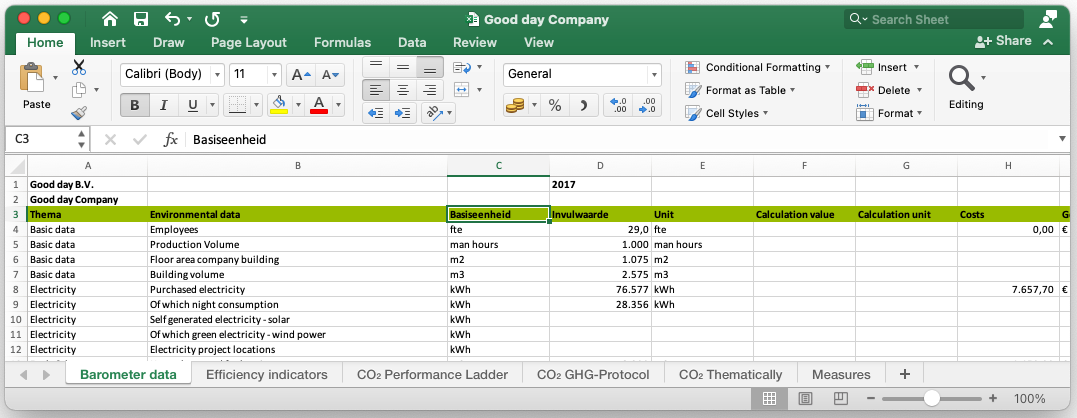The image size is (1077, 418).
Task: Toggle Underline formatting
Action: (x=192, y=105)
